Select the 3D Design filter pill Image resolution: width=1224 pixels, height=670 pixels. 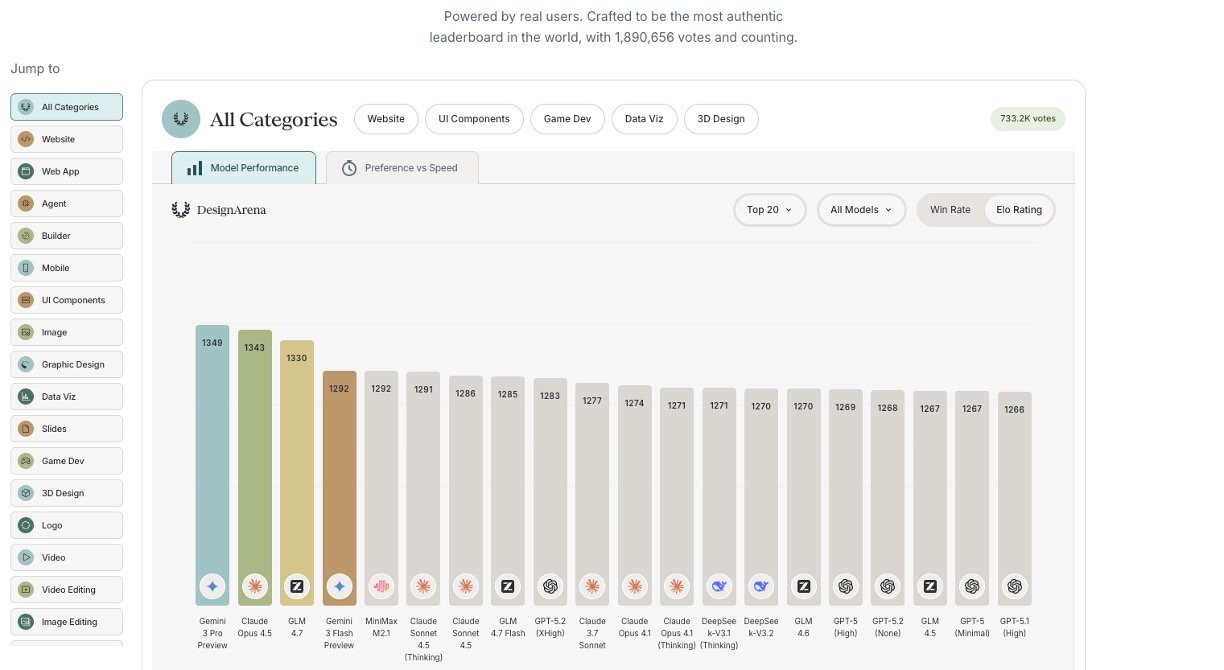(721, 119)
